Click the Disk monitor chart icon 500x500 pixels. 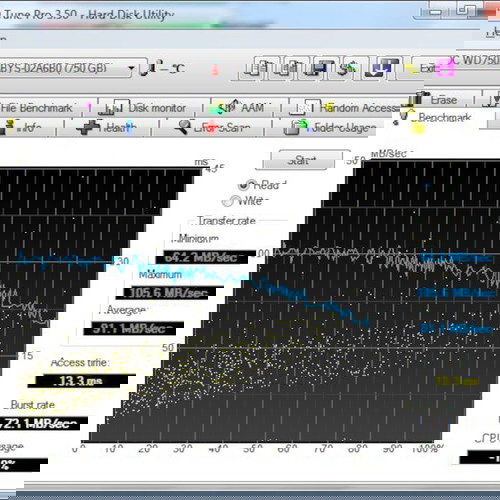(x=113, y=107)
